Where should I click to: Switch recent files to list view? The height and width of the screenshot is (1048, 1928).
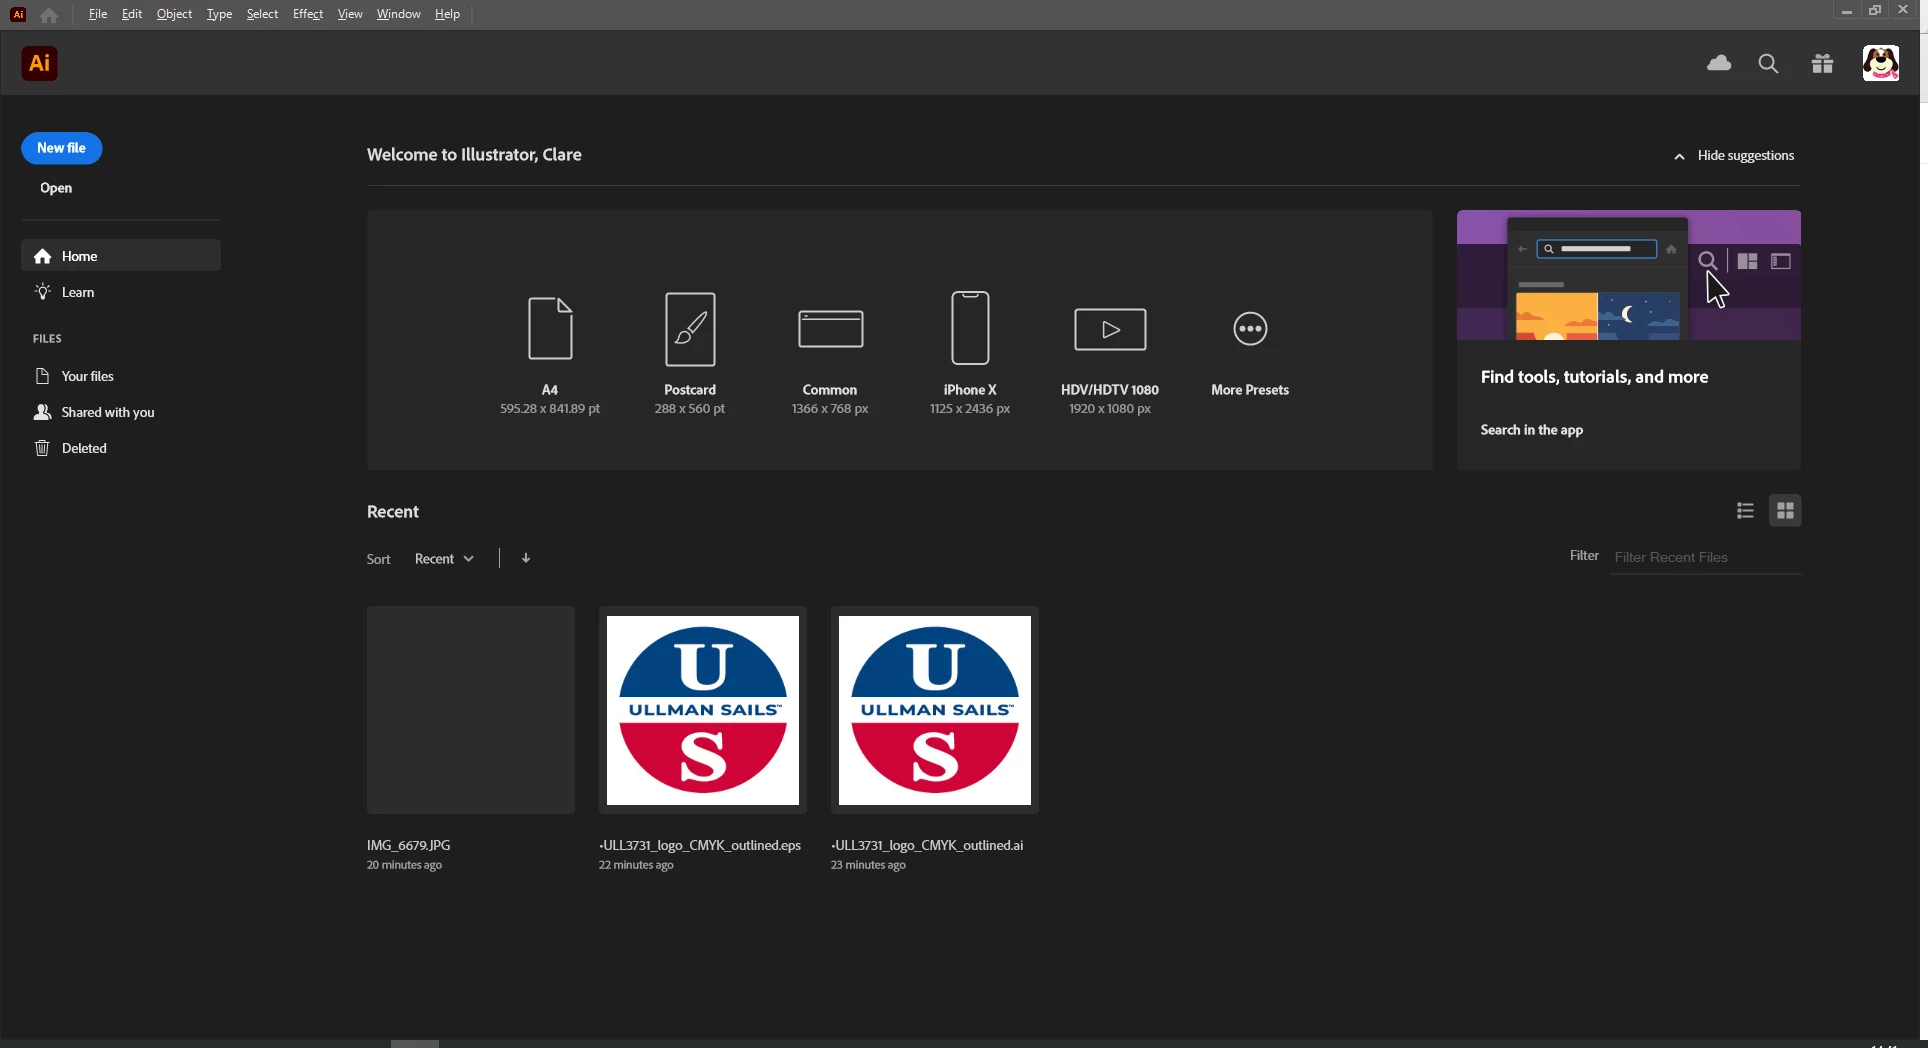click(1745, 511)
